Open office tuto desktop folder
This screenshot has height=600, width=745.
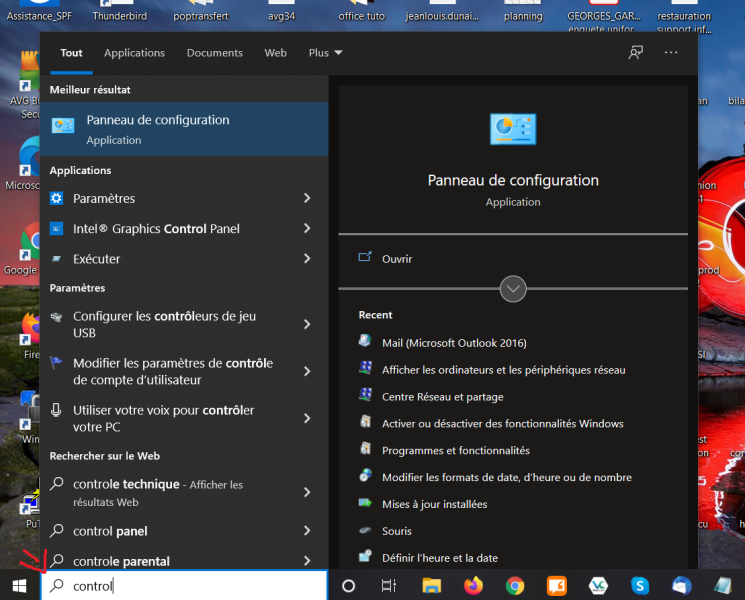click(362, 11)
